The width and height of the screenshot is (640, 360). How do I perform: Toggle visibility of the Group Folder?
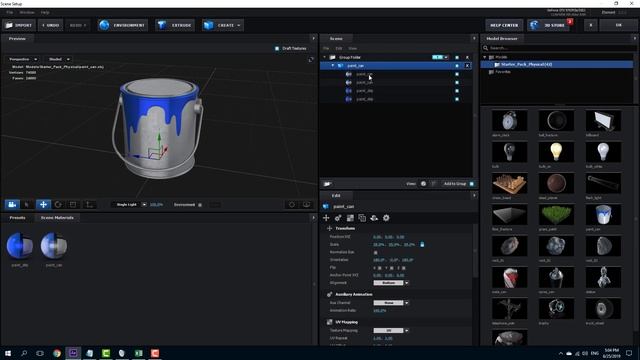[x=457, y=58]
